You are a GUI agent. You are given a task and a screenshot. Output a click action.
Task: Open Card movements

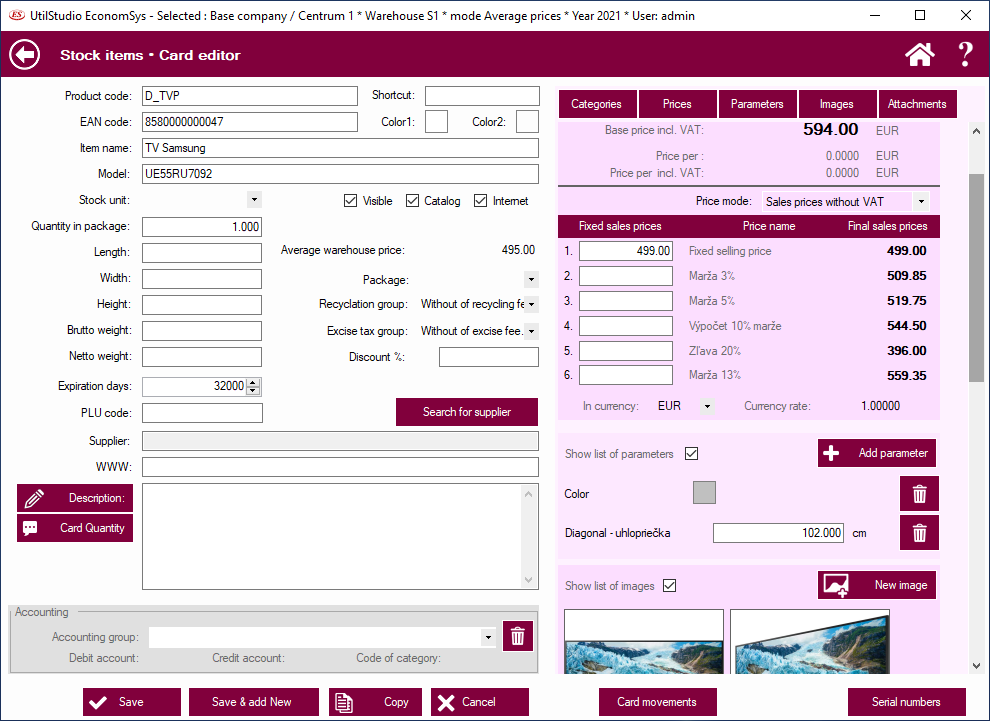pos(657,702)
